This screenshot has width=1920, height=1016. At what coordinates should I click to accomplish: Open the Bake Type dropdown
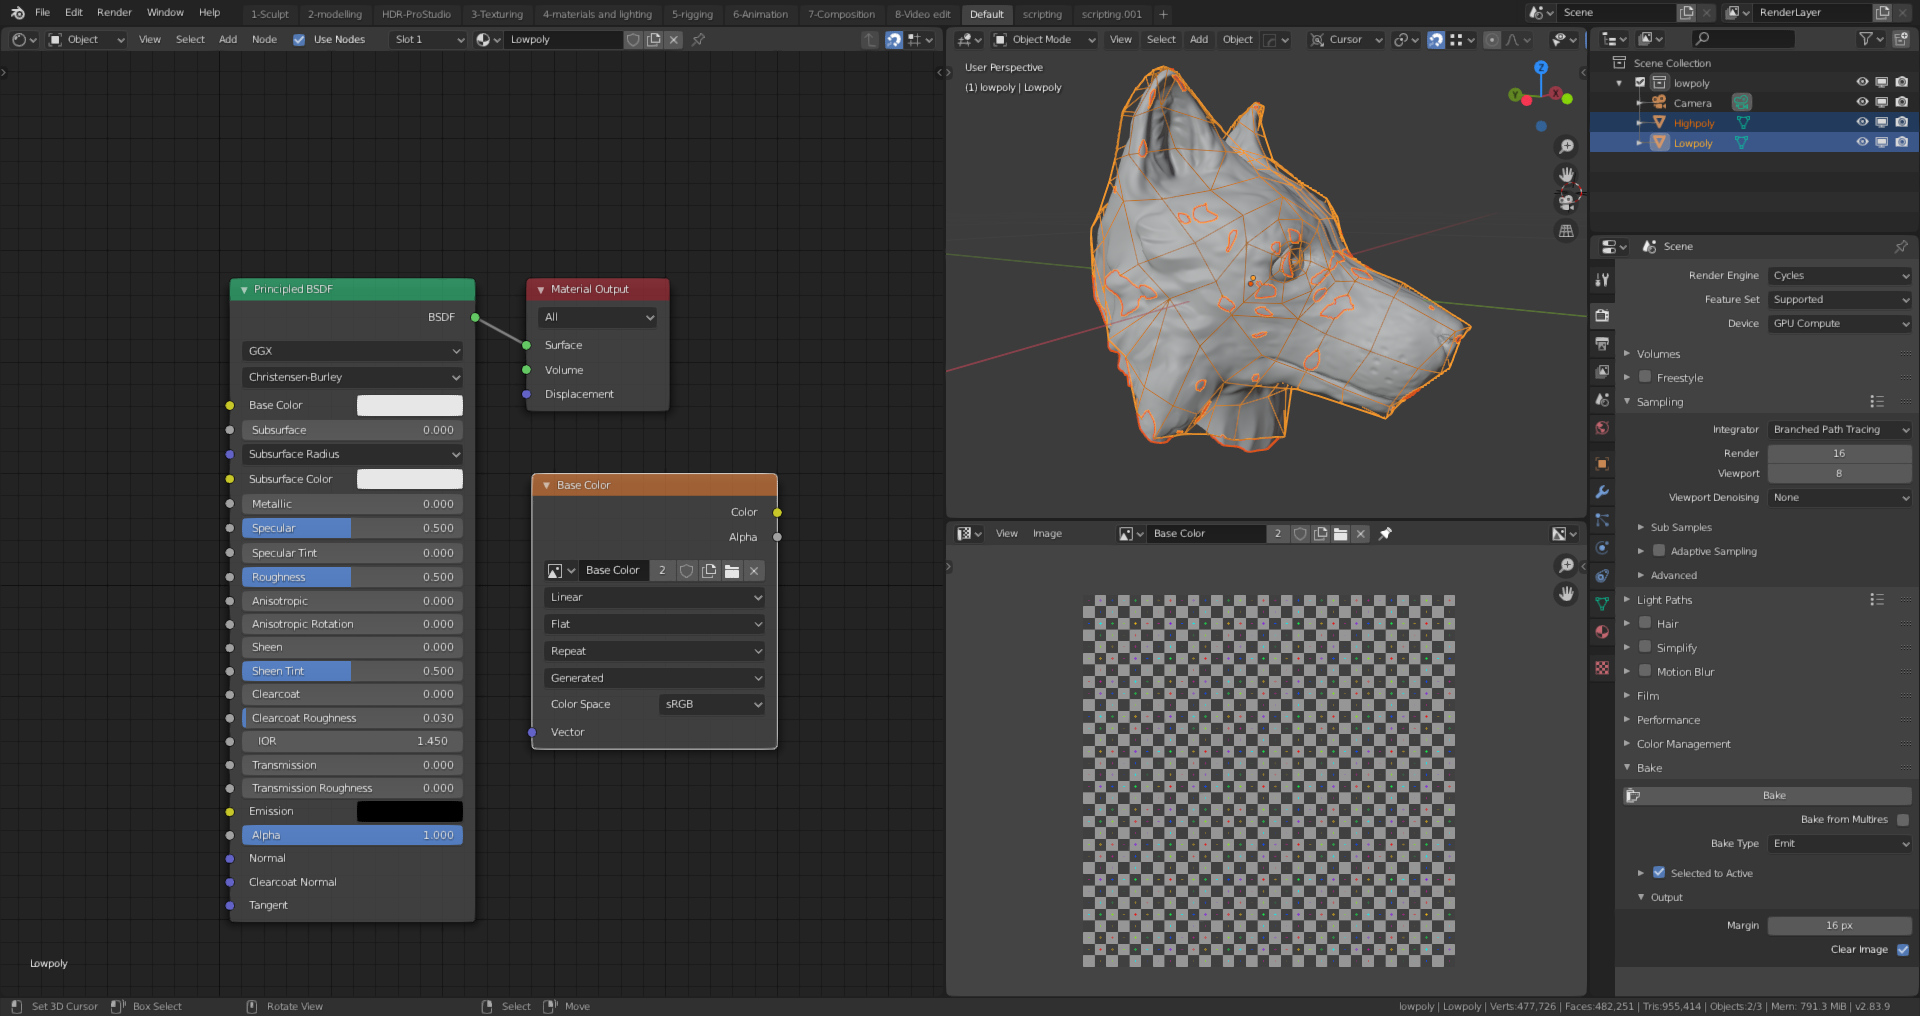click(1839, 843)
